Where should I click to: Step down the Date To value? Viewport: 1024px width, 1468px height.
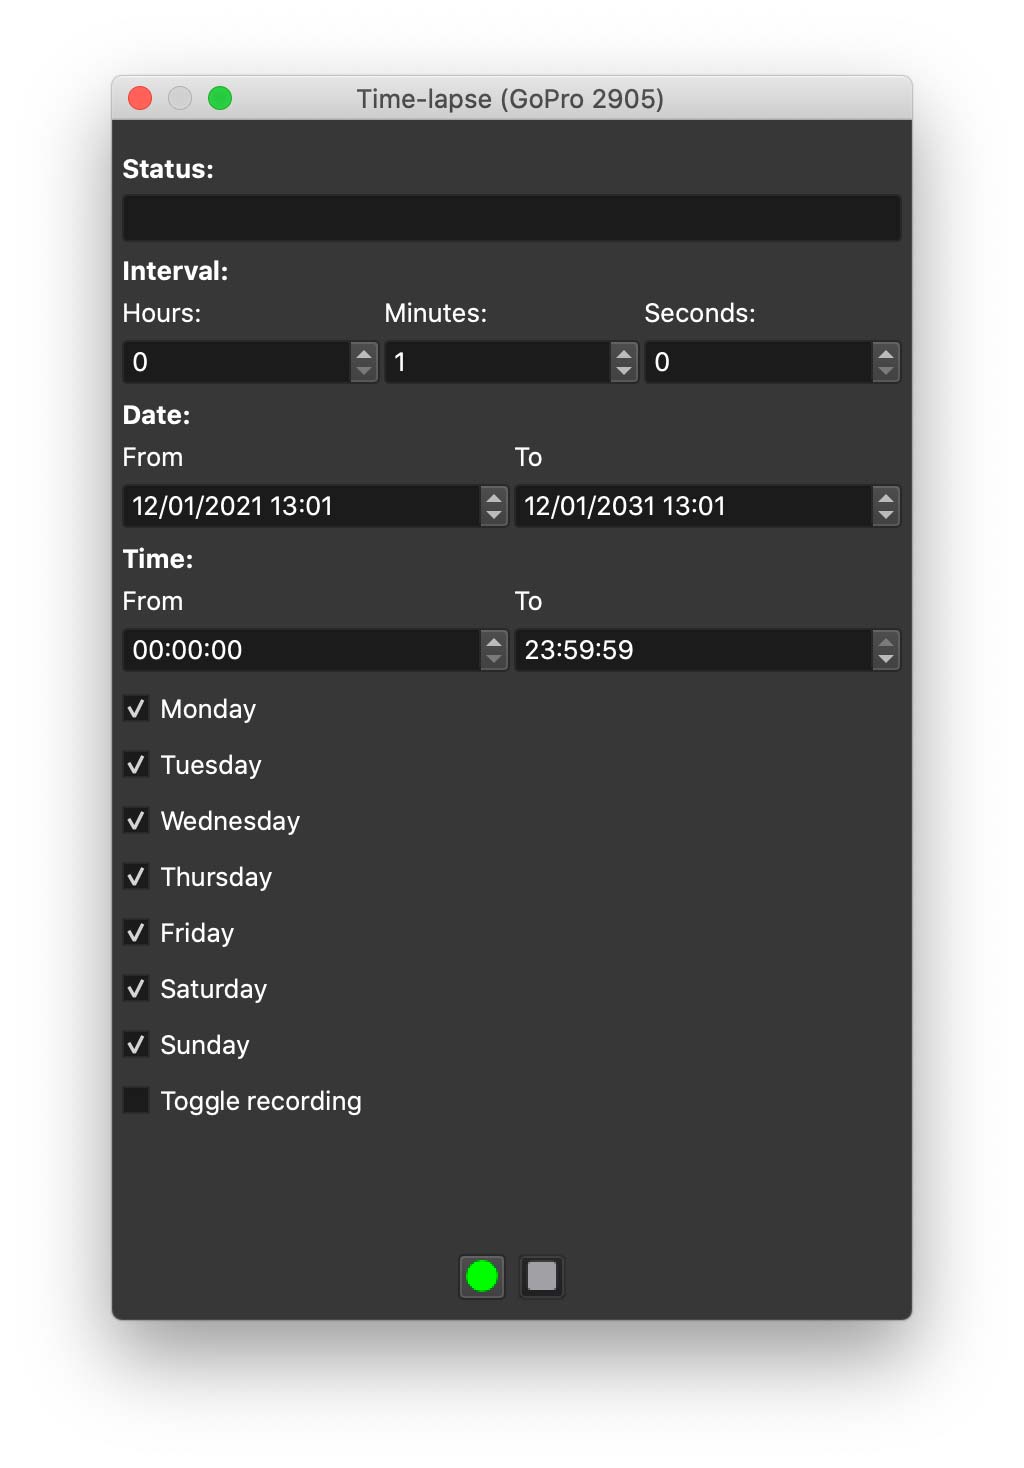(885, 515)
